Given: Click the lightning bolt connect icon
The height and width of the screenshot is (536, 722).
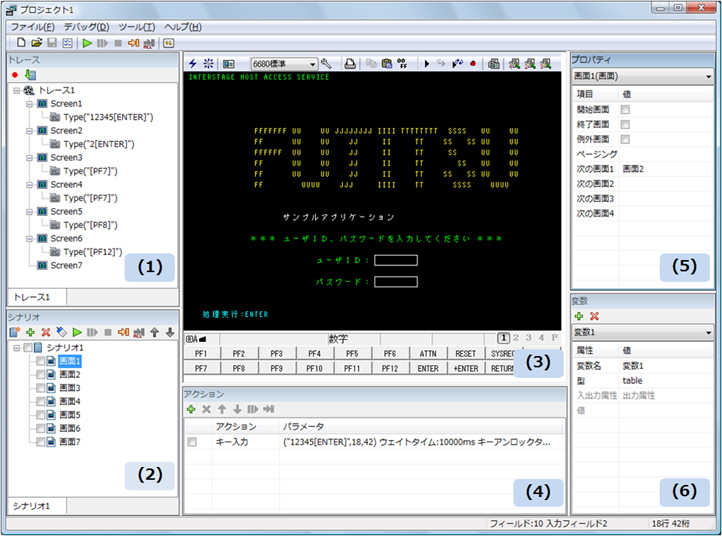Looking at the screenshot, I should (x=193, y=63).
